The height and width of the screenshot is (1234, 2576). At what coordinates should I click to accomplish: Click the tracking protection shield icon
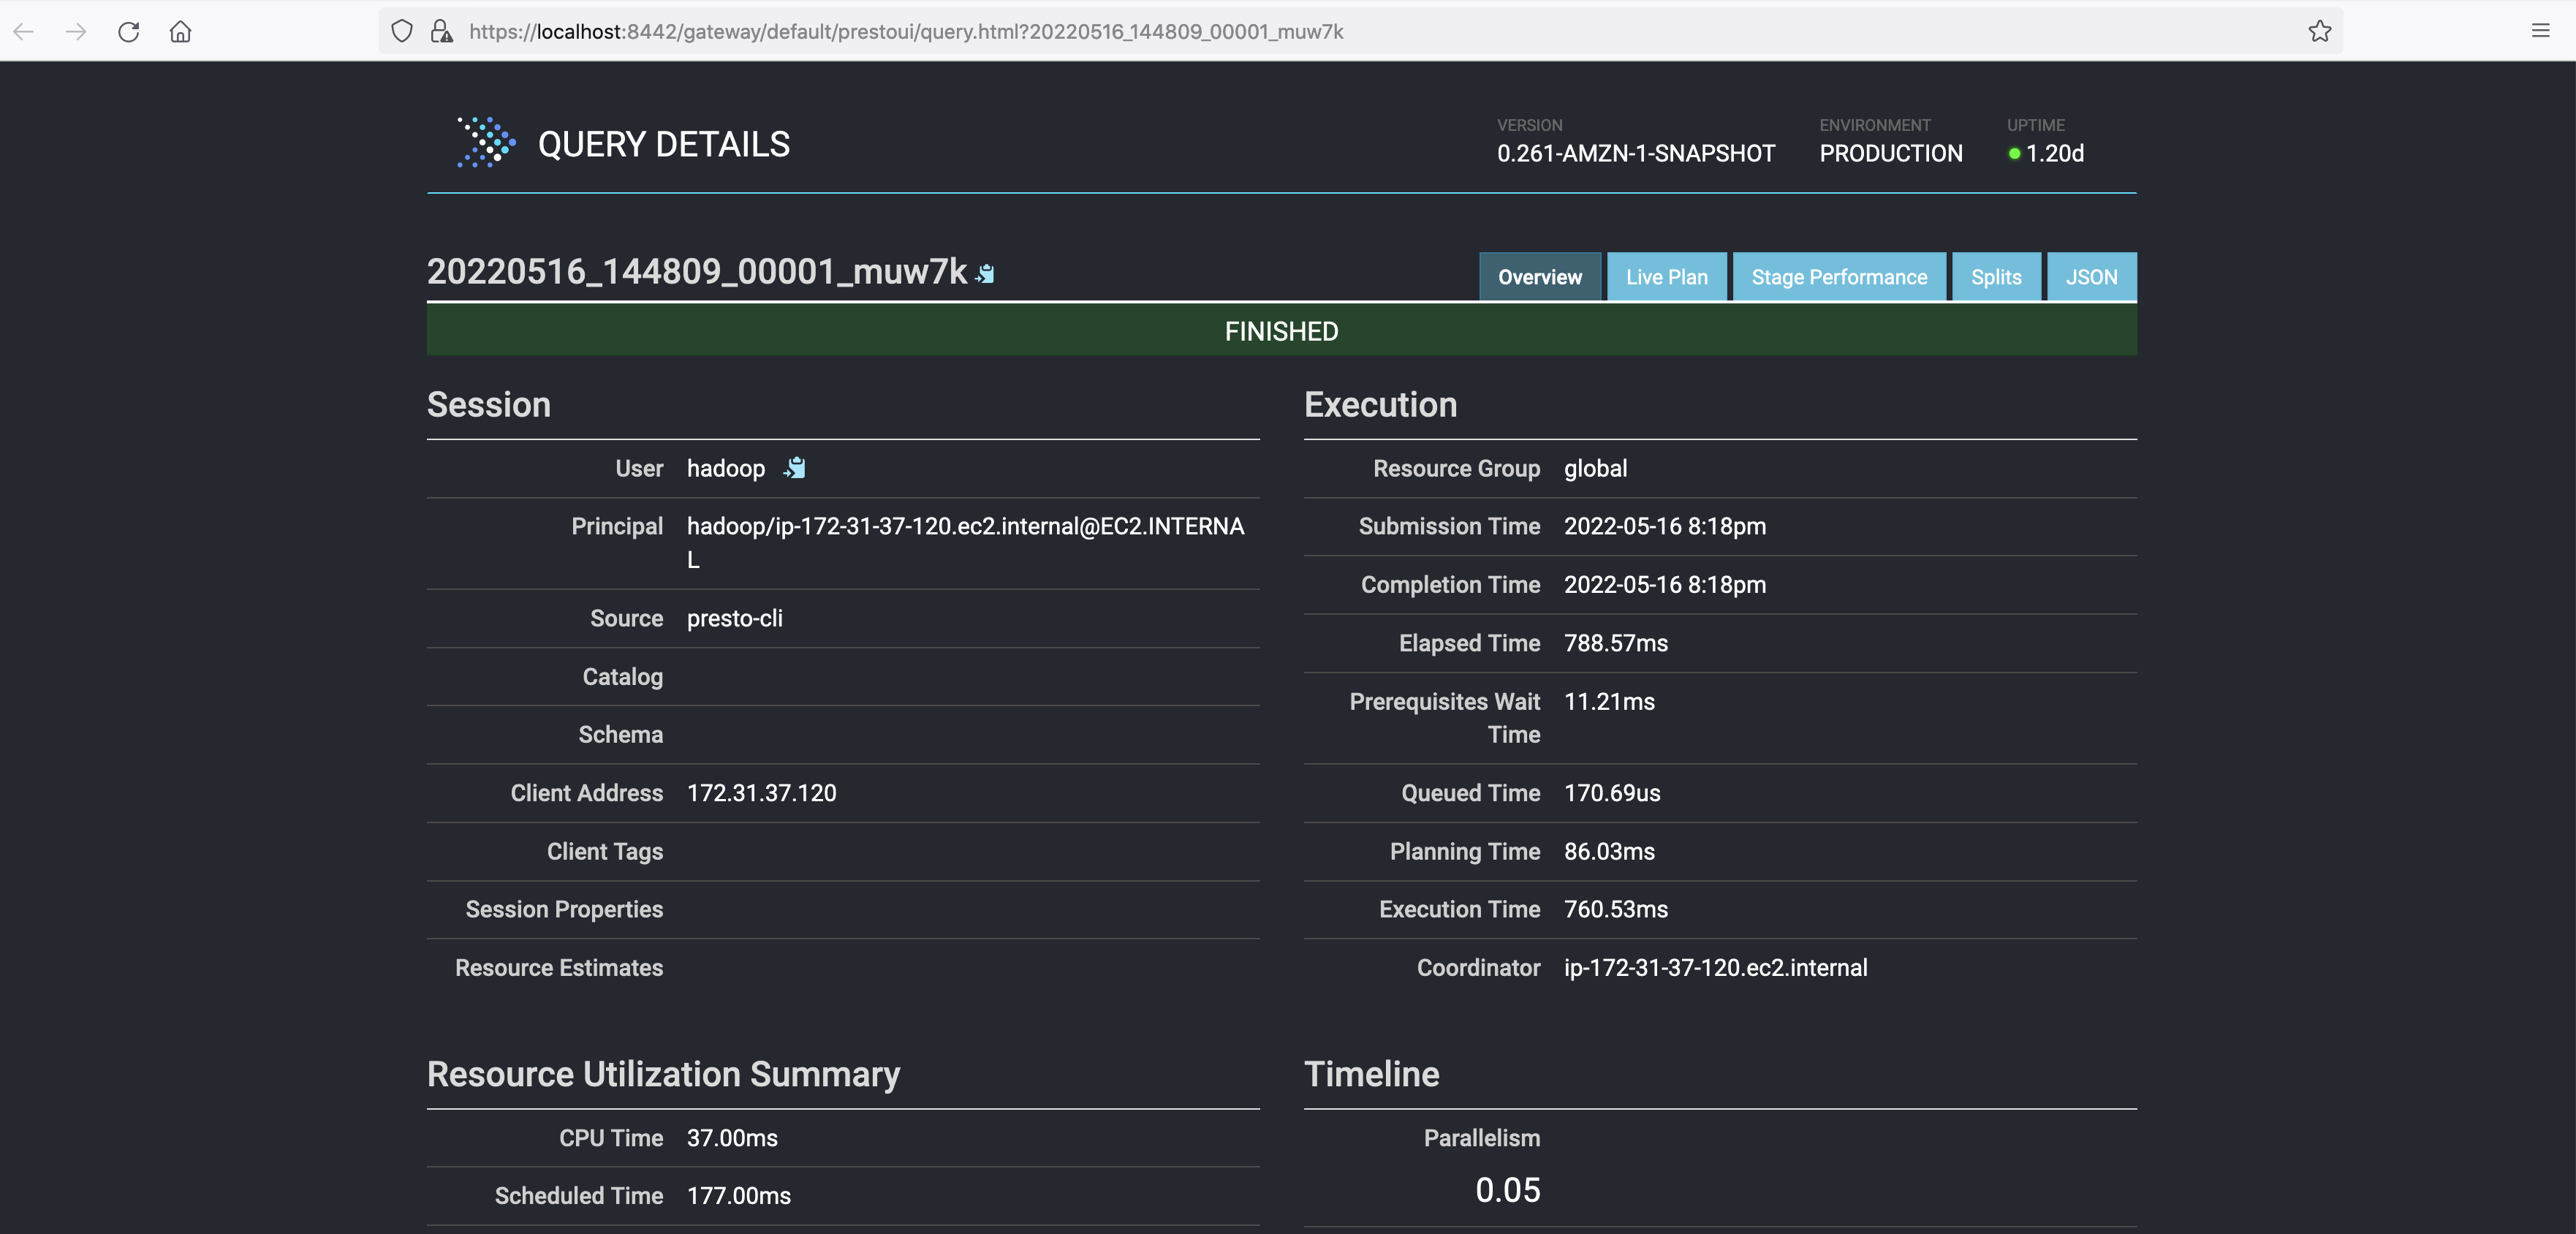pos(402,31)
